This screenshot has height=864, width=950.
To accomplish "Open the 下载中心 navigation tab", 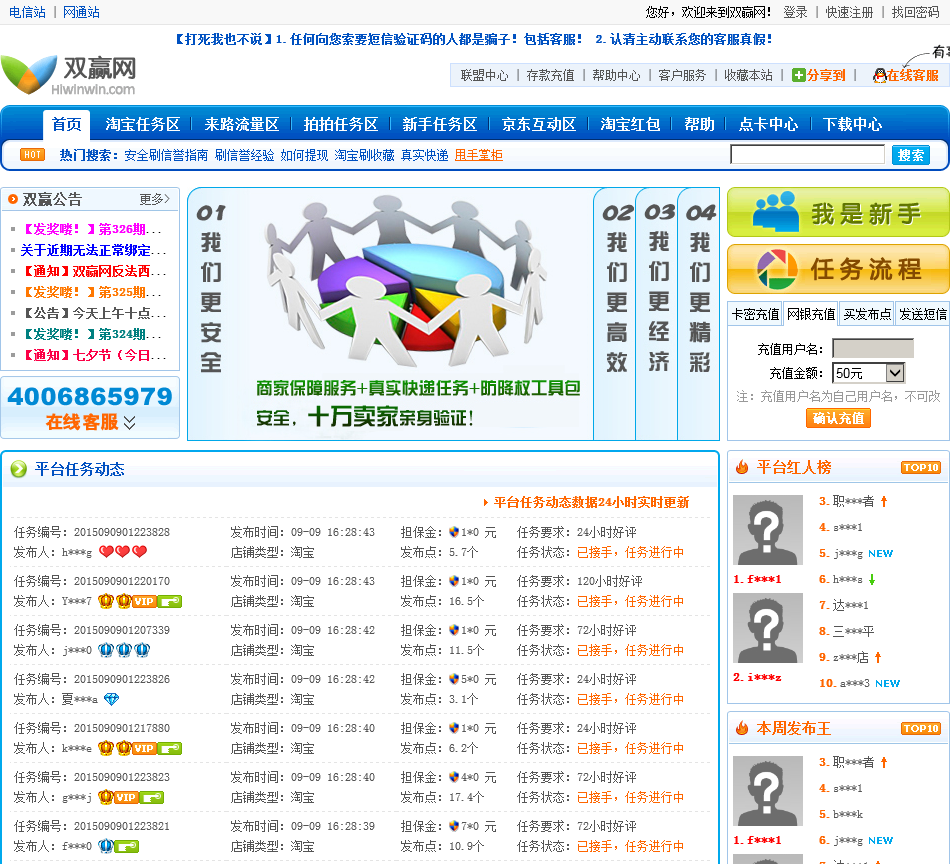I will (x=852, y=124).
